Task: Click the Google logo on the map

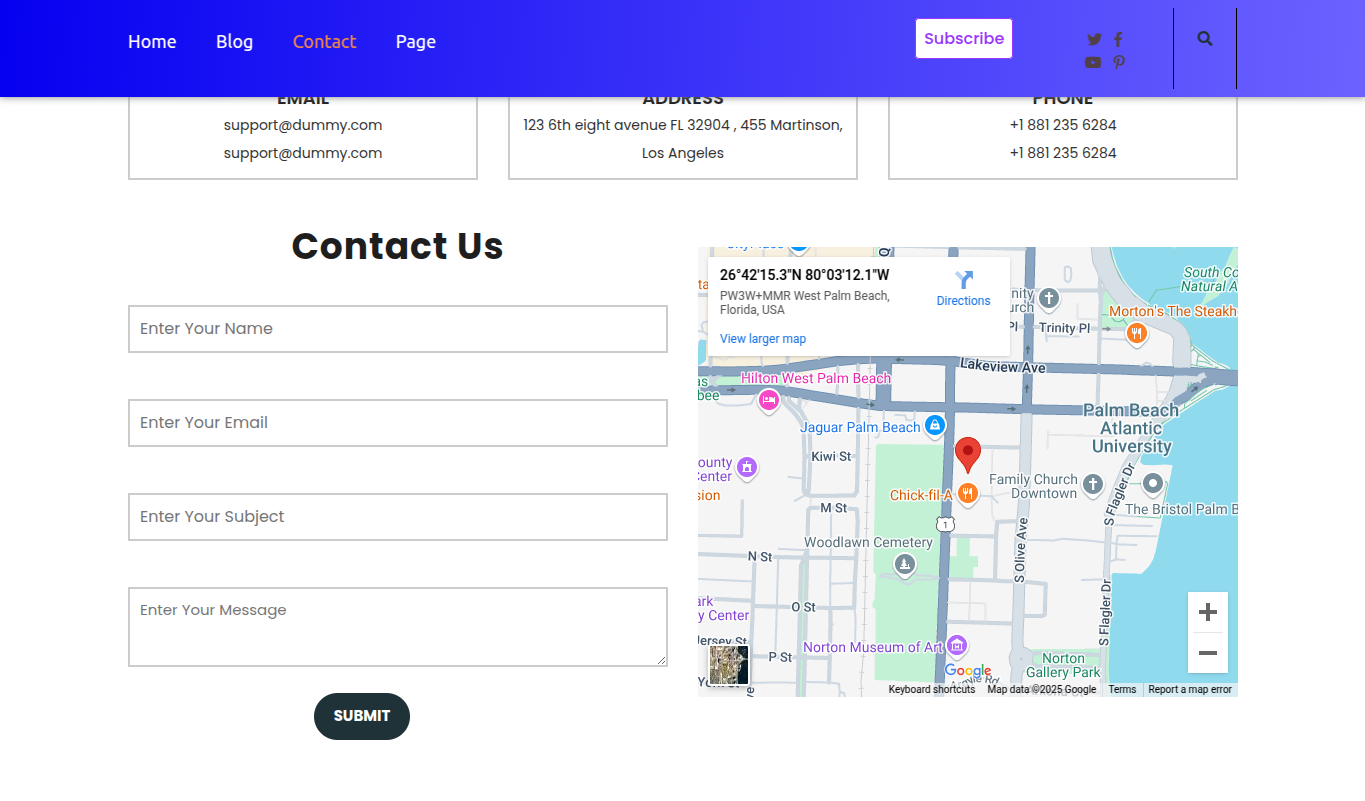Action: click(x=968, y=671)
